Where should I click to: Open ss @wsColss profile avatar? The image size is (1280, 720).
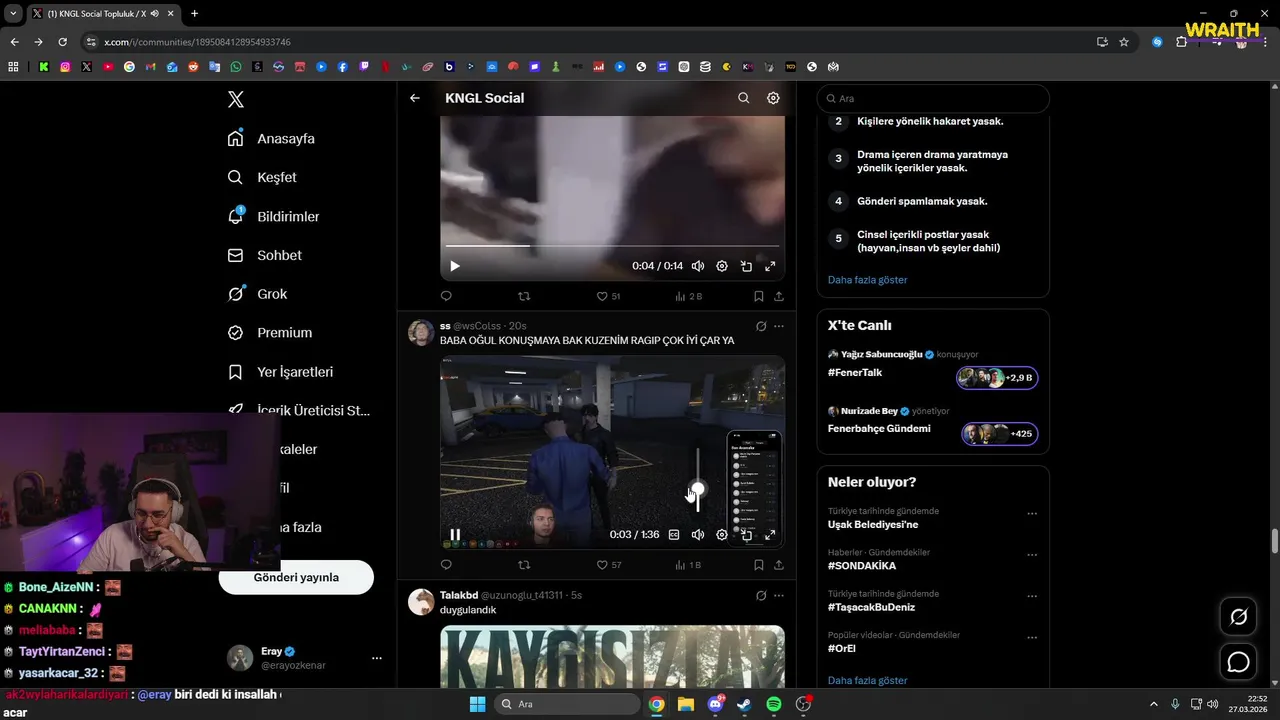(421, 333)
